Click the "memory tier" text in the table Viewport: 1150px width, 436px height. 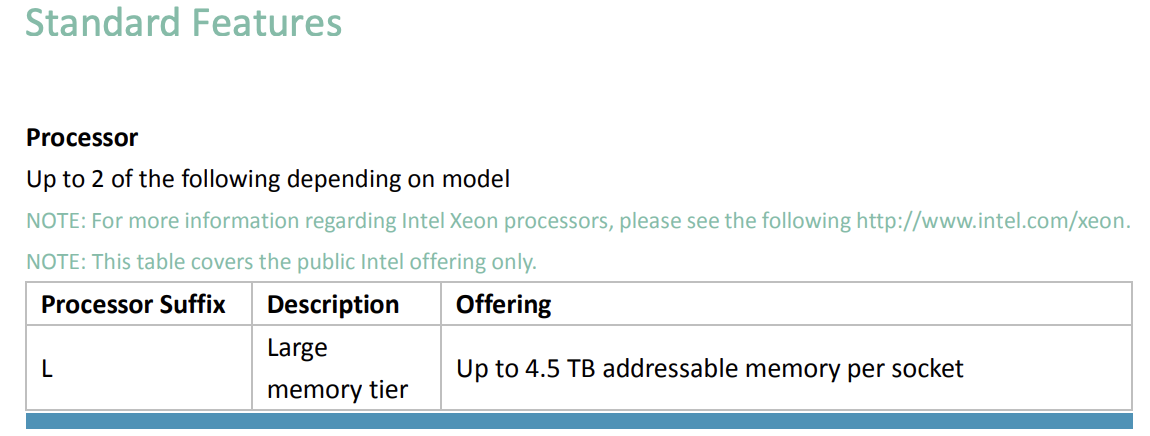point(337,389)
